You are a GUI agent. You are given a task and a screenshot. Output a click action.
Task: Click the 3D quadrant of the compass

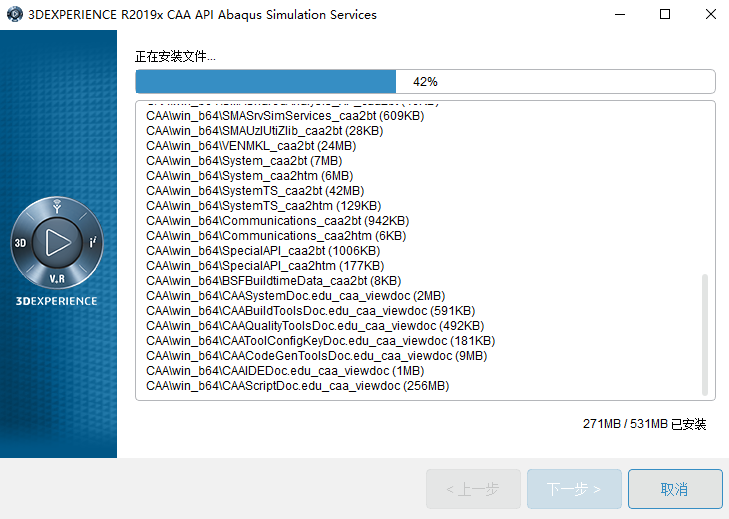[x=21, y=243]
